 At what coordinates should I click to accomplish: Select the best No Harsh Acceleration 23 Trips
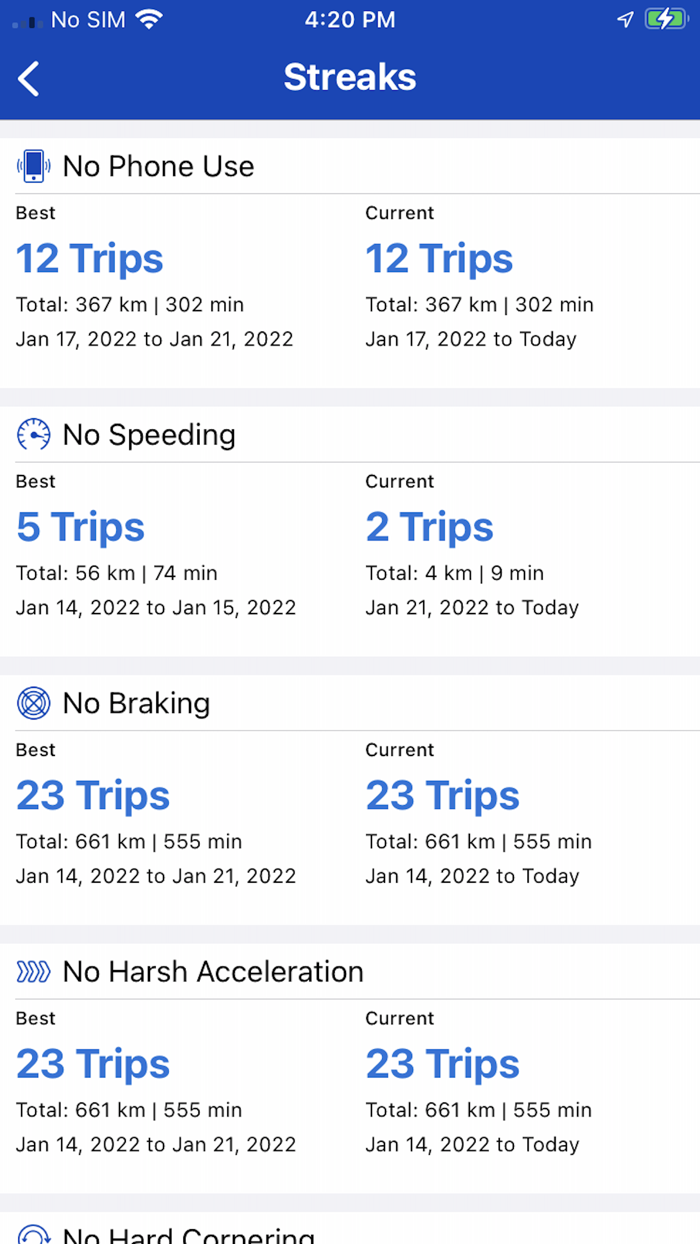point(93,1063)
